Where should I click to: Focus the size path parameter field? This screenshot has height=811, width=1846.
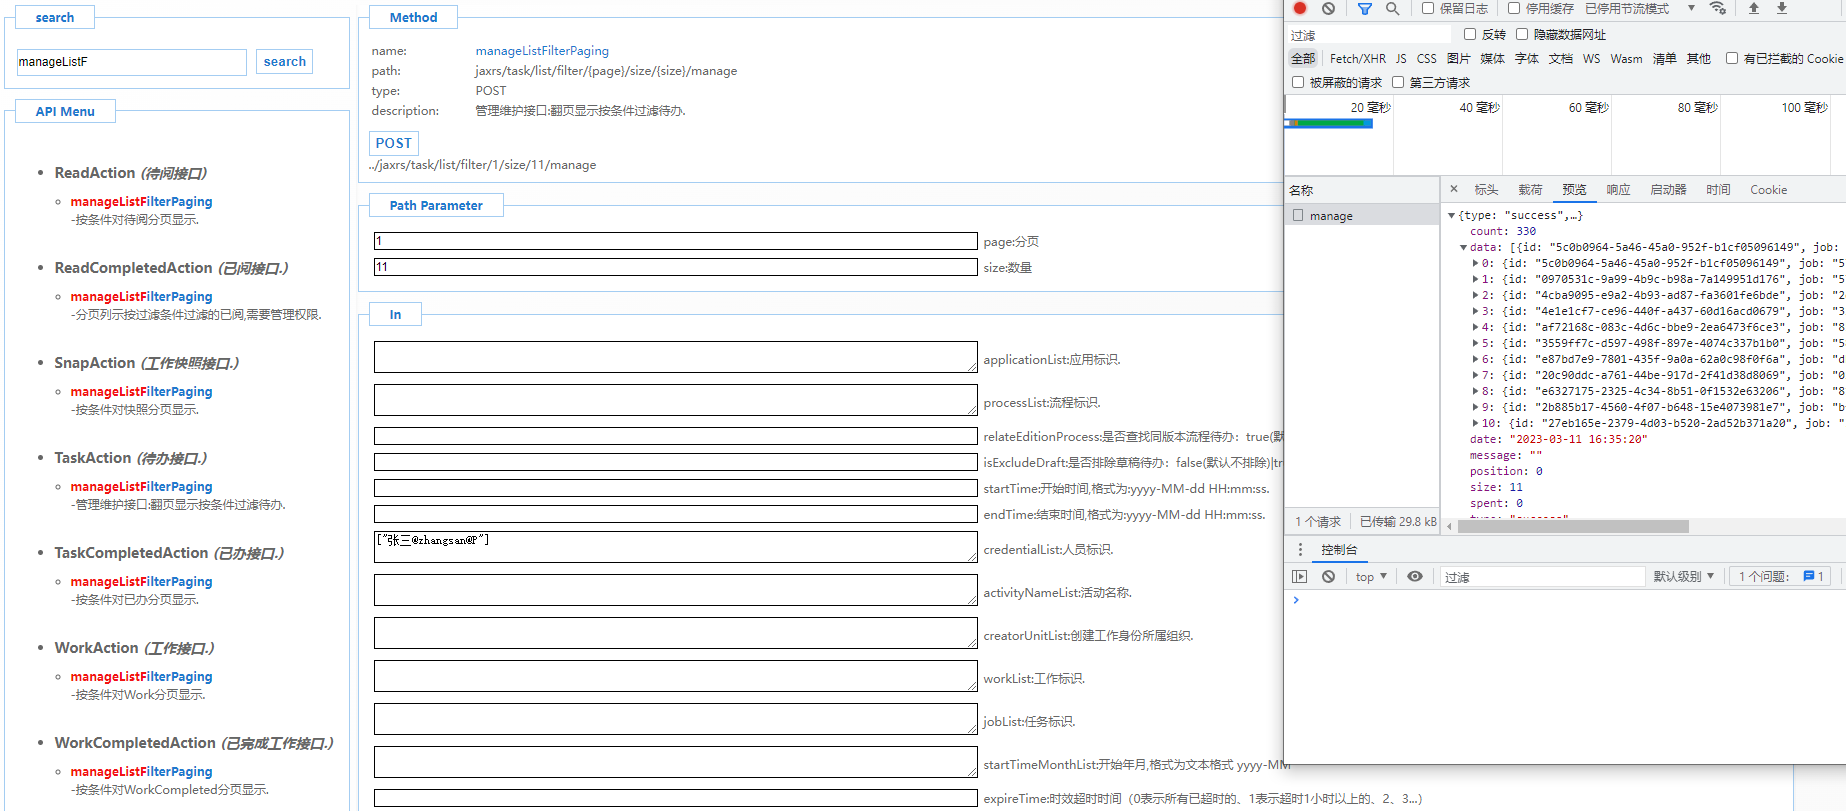click(x=675, y=267)
